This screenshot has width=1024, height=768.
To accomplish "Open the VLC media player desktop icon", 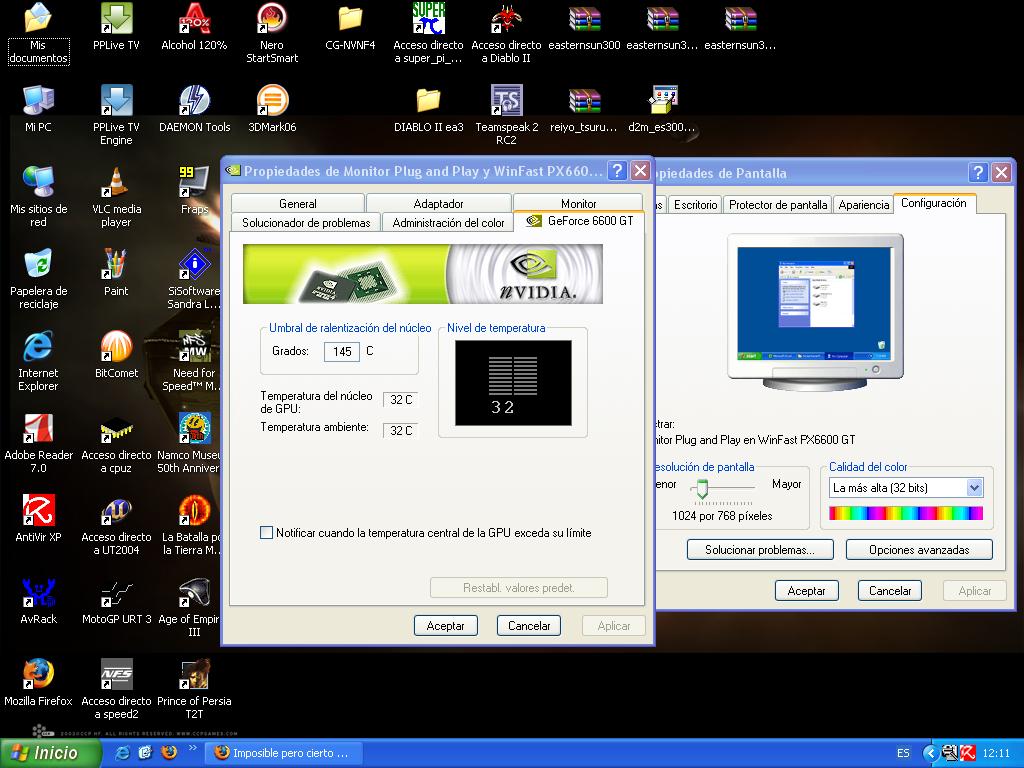I will pos(116,183).
